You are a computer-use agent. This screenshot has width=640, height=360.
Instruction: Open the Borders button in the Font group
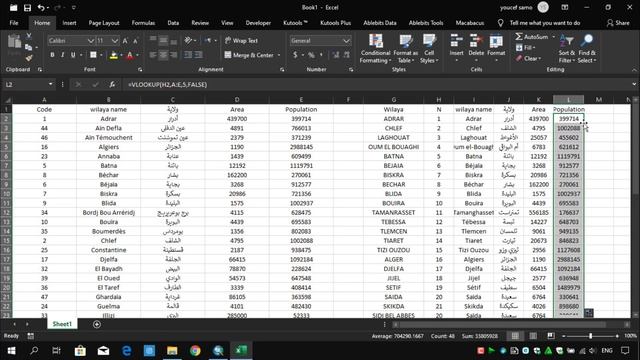coord(93,55)
